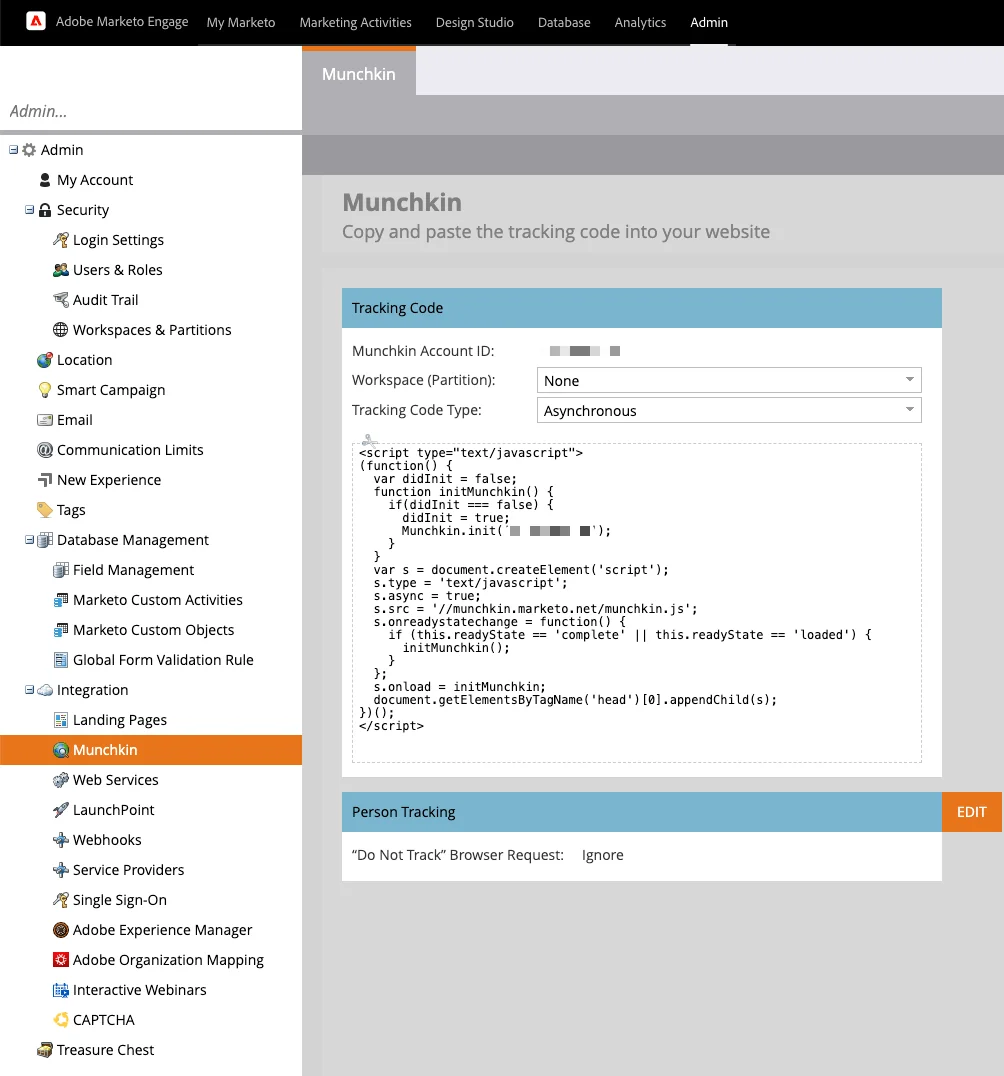Screen dimensions: 1004x1076
Task: Click the Service Providers icon
Action: pos(60,870)
